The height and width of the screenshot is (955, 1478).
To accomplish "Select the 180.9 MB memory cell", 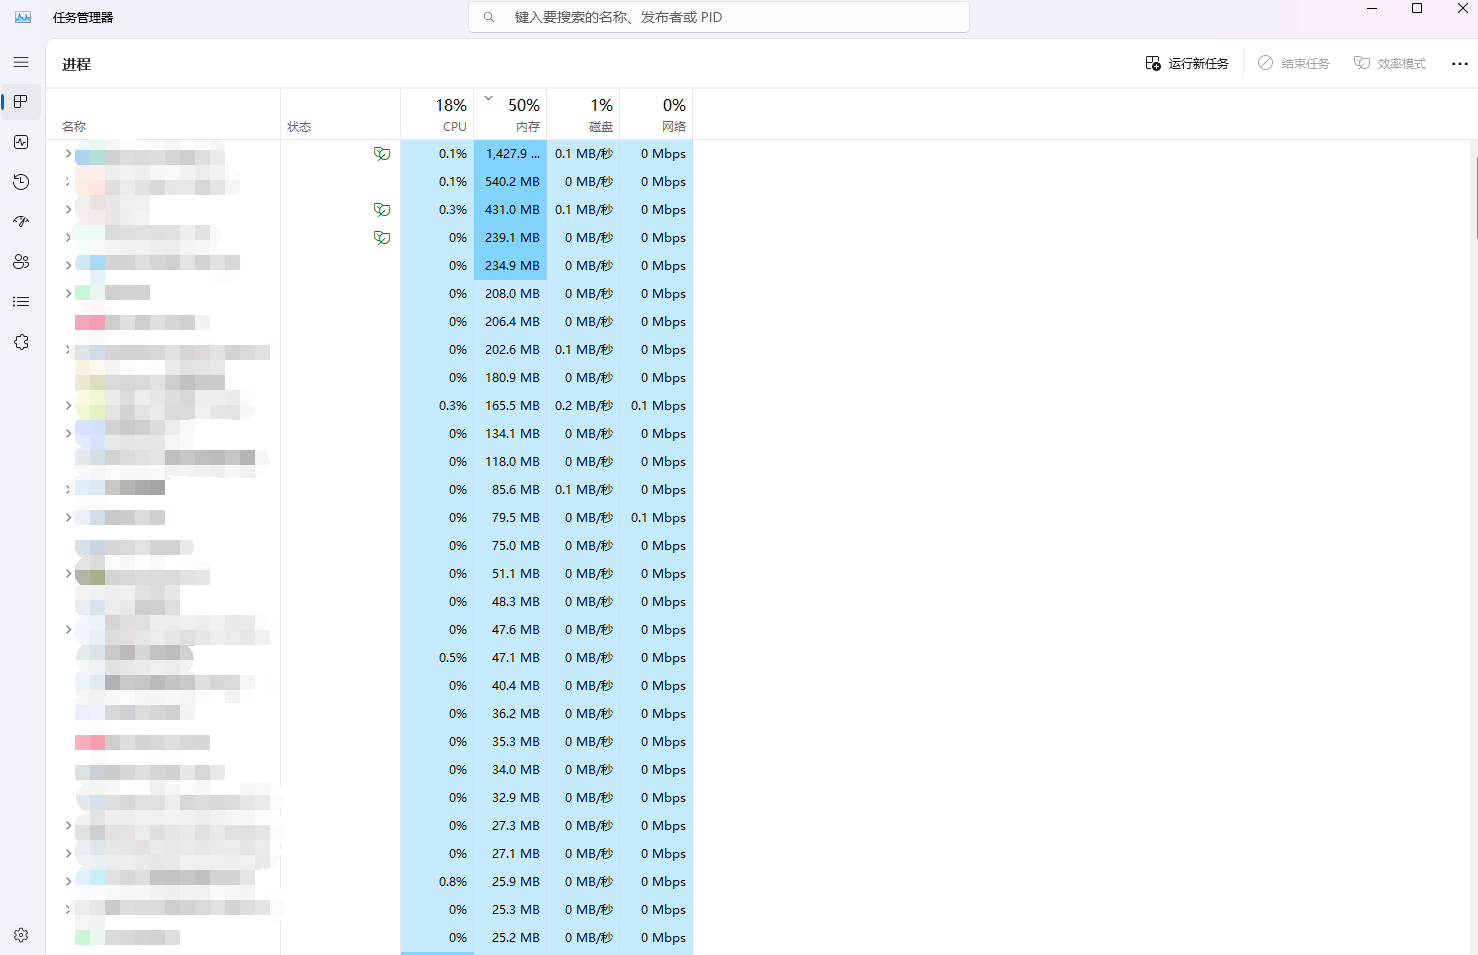I will (510, 378).
